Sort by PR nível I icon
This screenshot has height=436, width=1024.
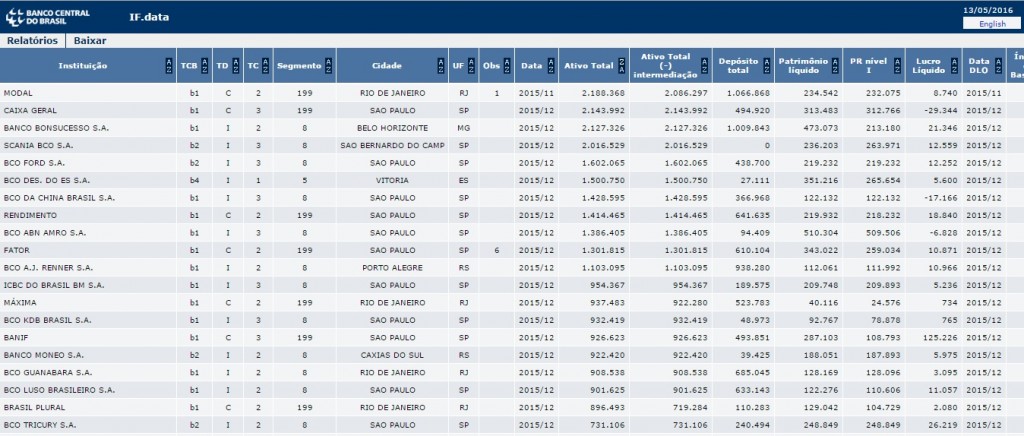[896, 66]
